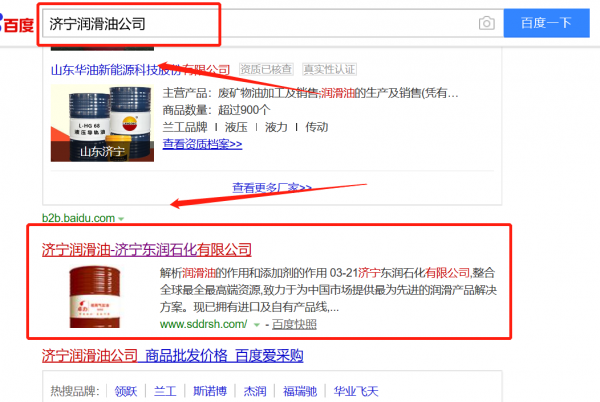
Task: Open the 山东济宁 oil barrels thumbnail
Action: [103, 123]
